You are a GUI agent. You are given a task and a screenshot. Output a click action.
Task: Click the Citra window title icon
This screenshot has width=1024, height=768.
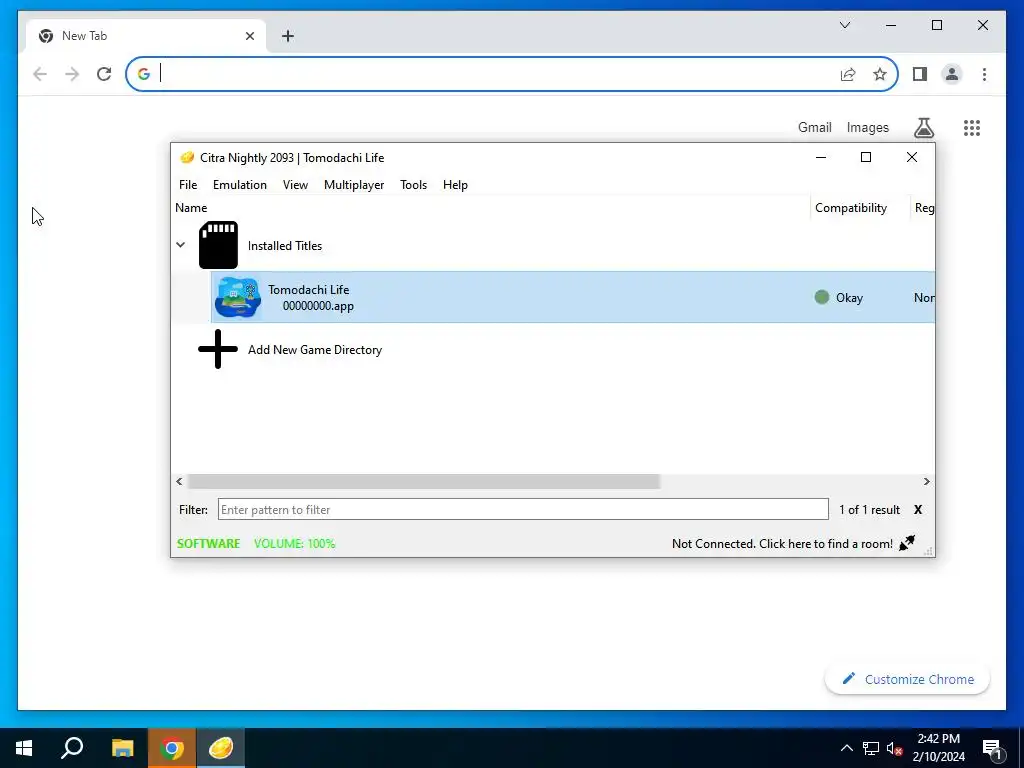[187, 157]
